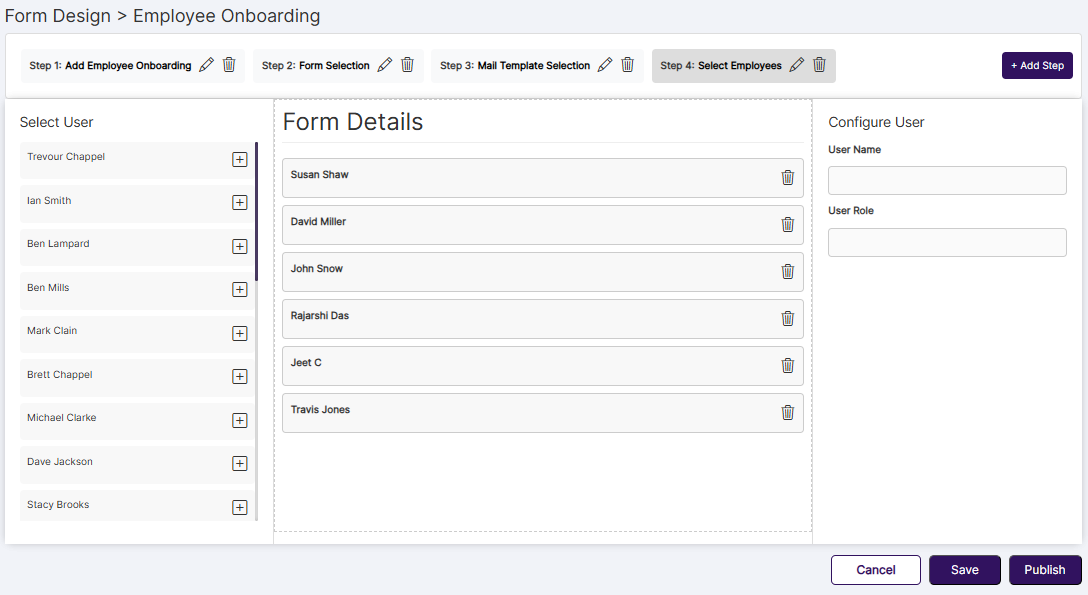Edit the Add Employee Onboarding step name
Image resolution: width=1088 pixels, height=595 pixels.
tap(207, 64)
